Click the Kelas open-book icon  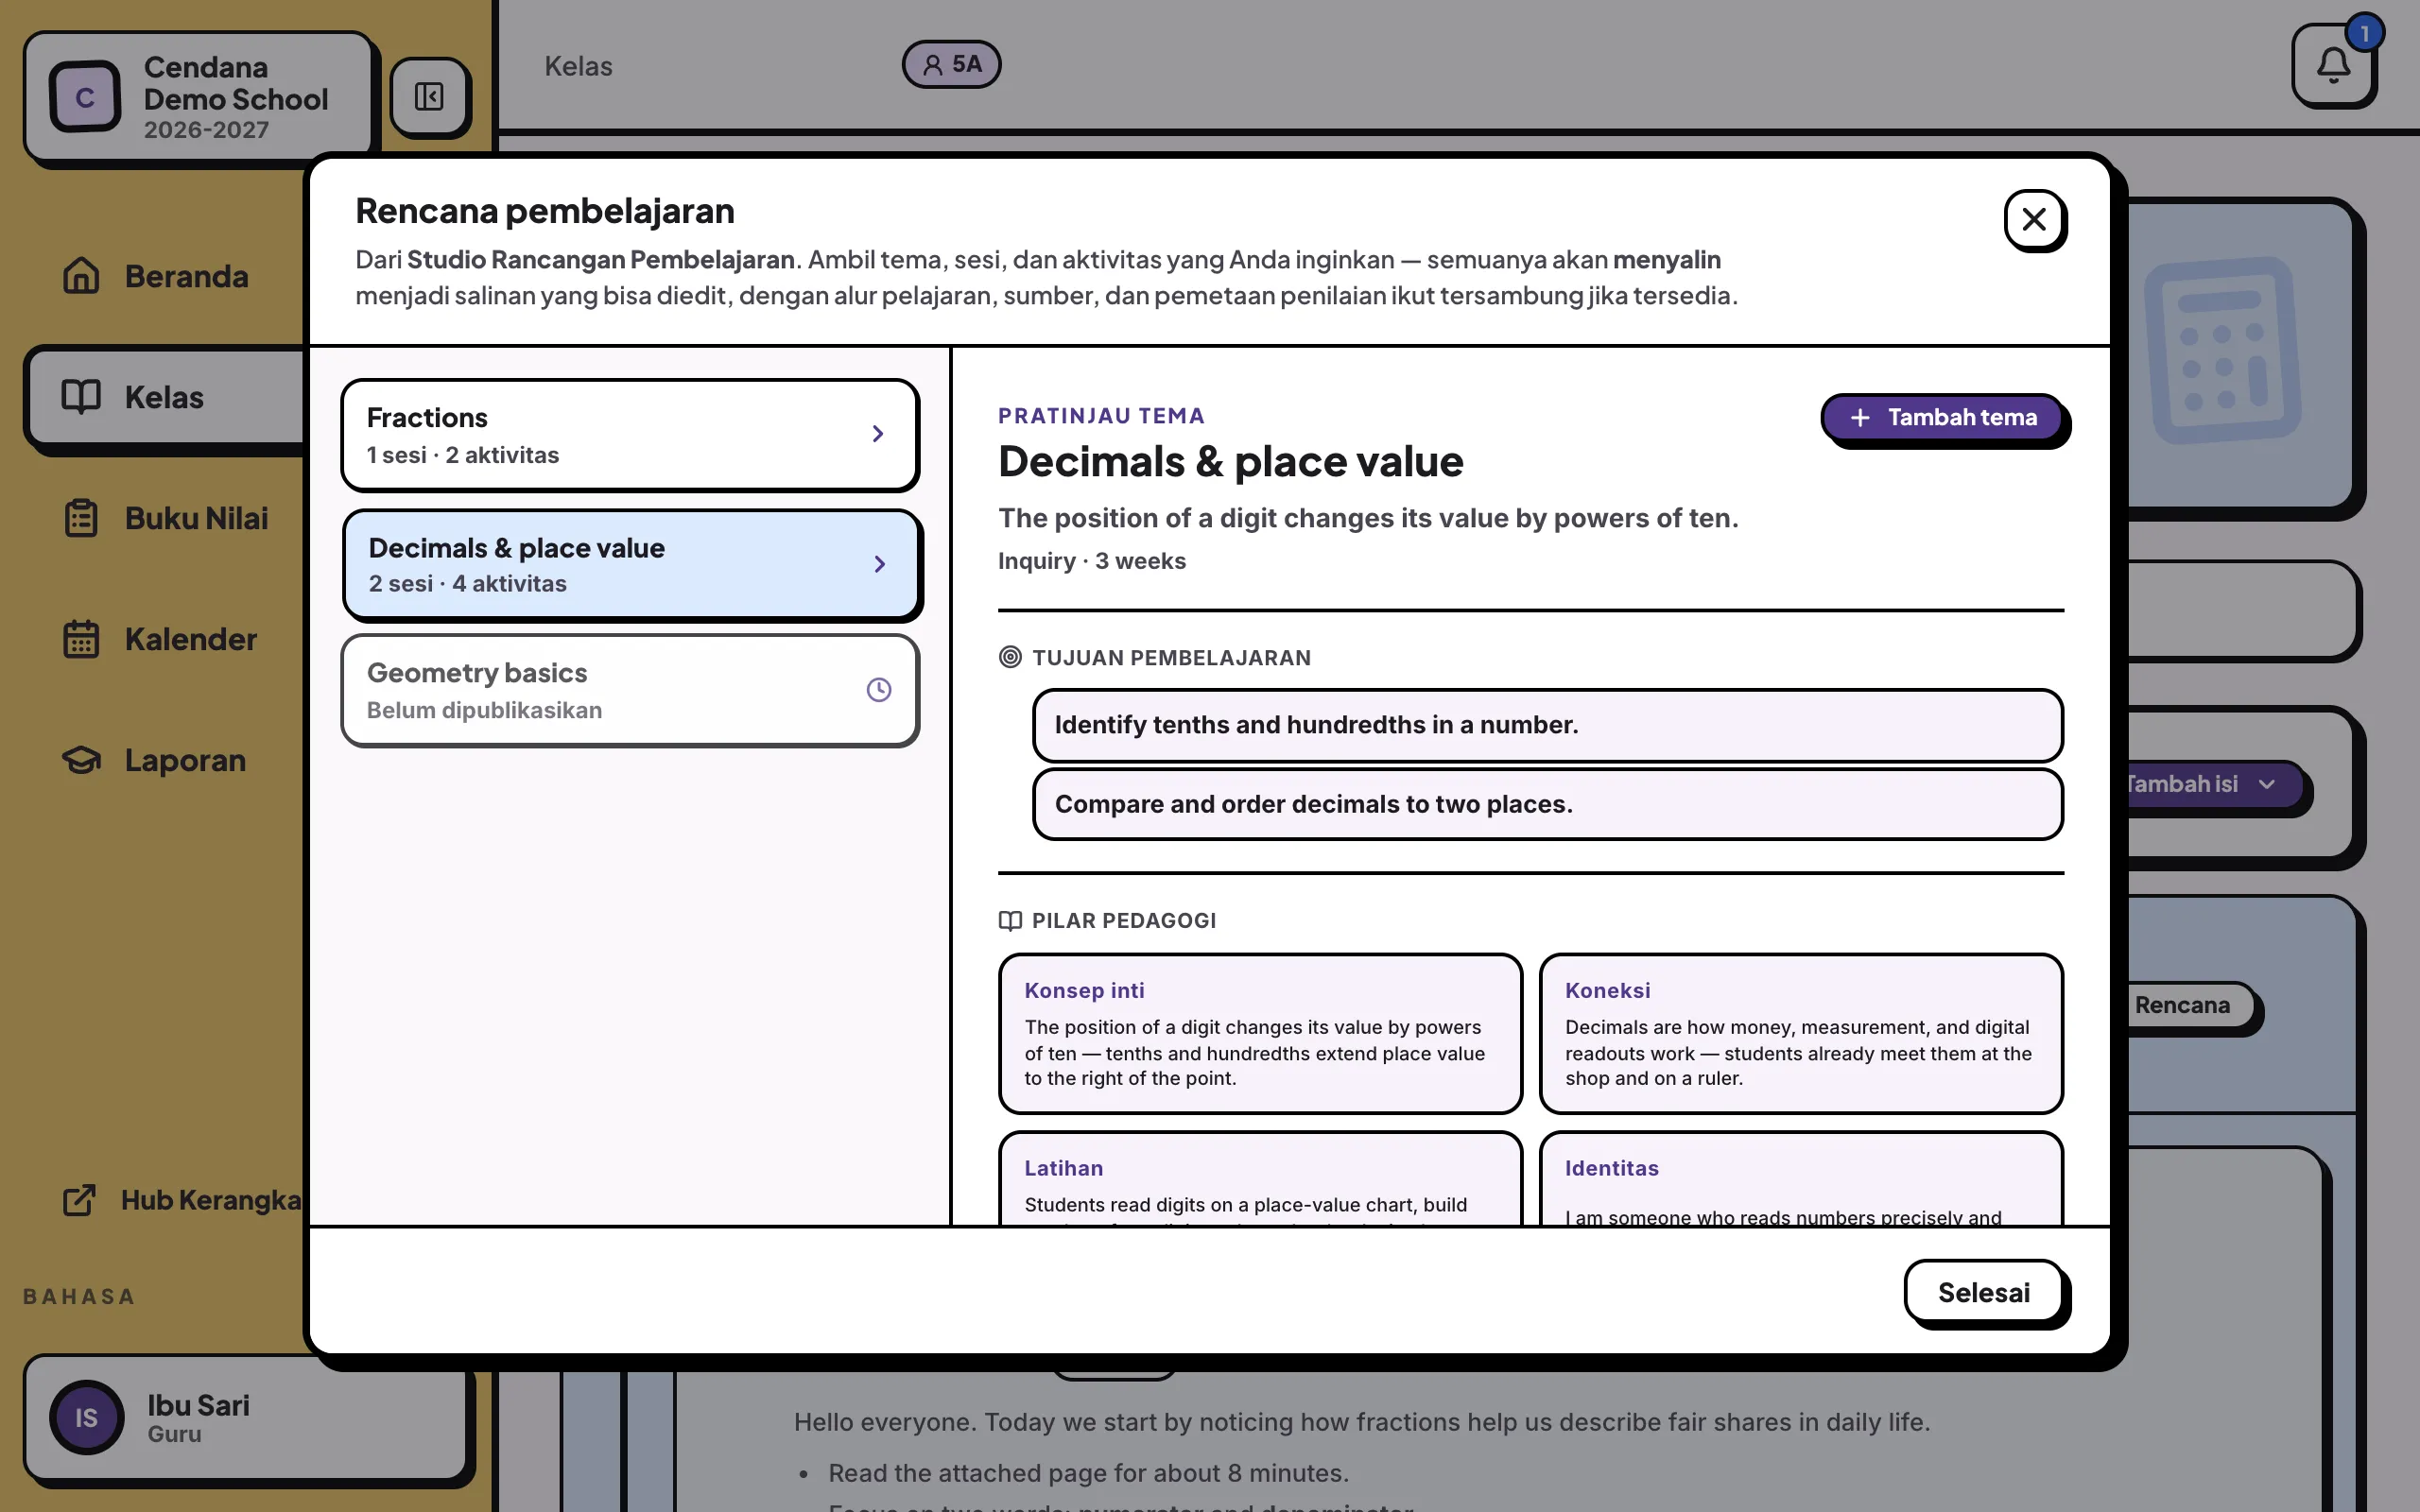point(81,397)
